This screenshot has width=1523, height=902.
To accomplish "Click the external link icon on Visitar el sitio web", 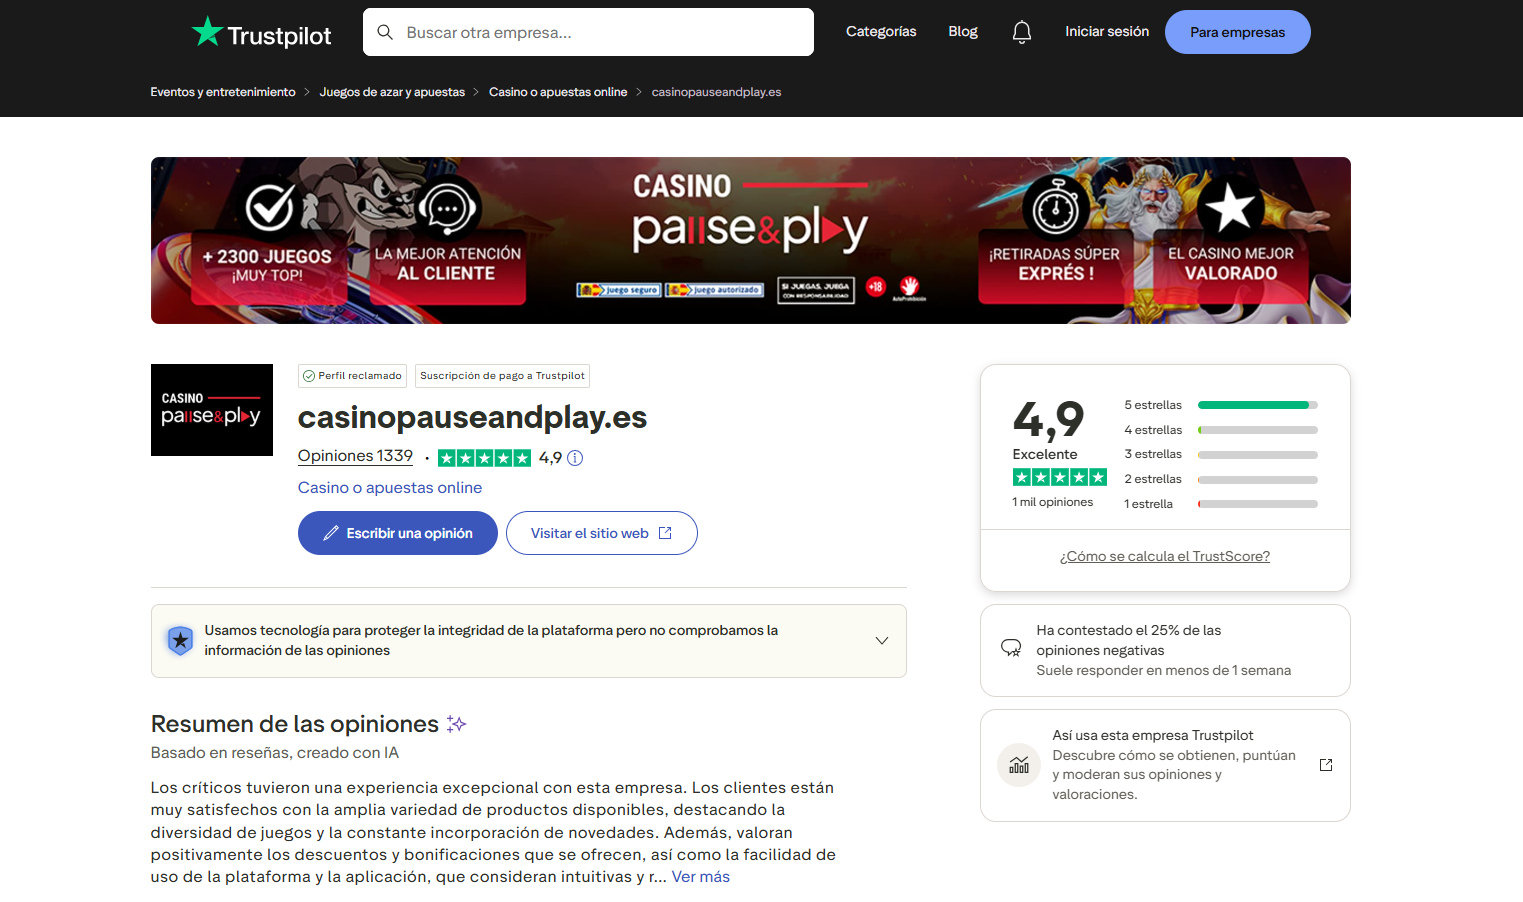I will click(665, 532).
